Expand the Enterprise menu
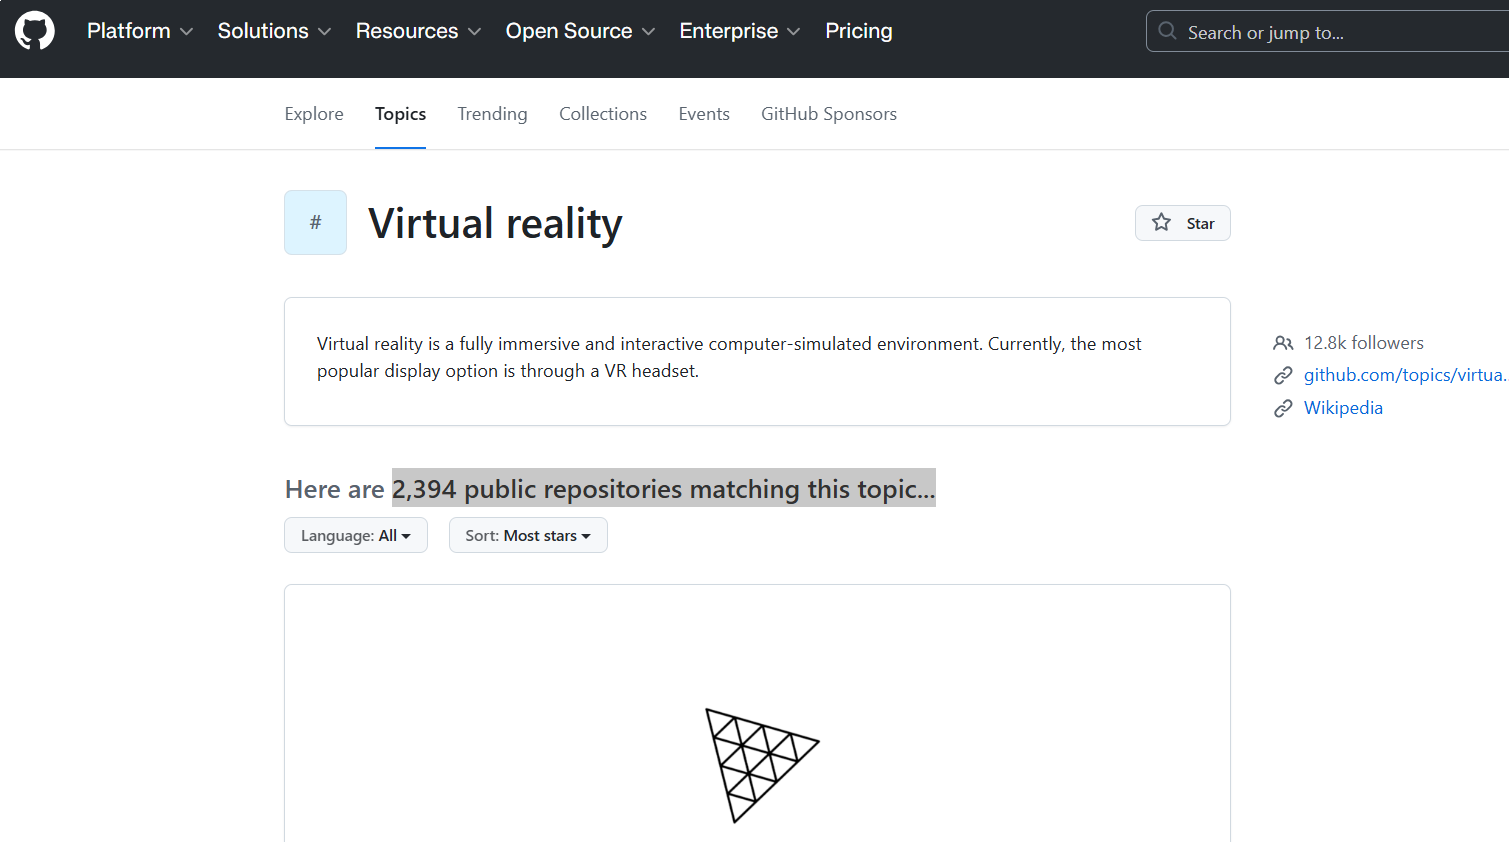 click(740, 31)
